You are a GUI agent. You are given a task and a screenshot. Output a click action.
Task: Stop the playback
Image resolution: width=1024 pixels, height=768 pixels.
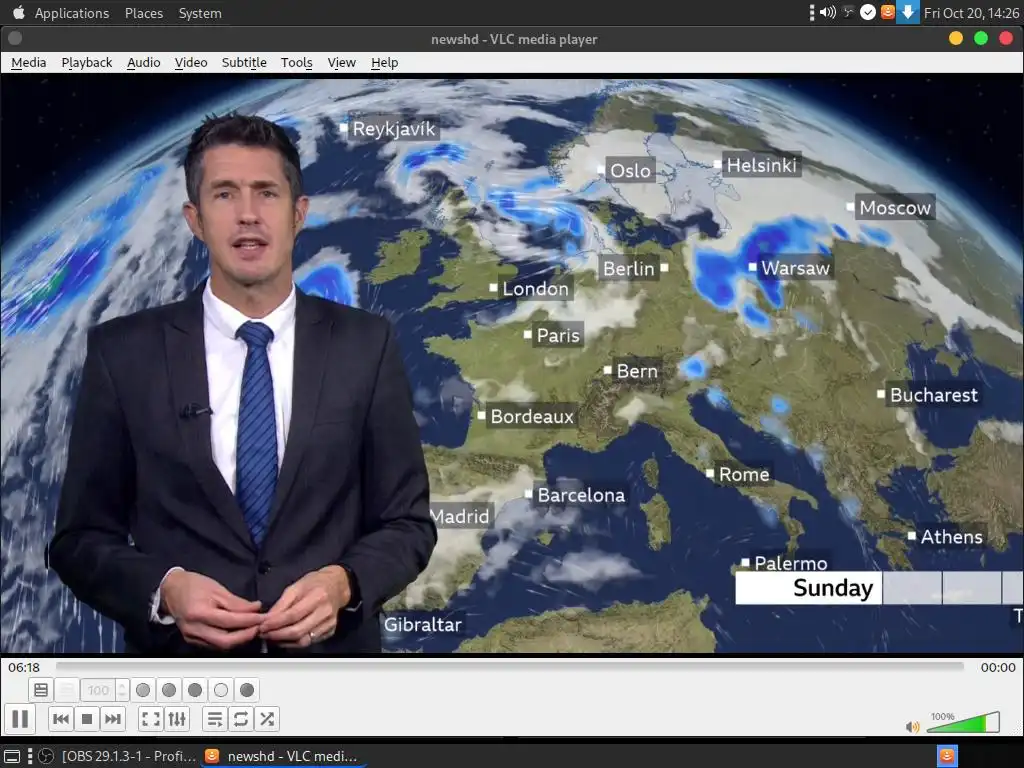point(87,719)
